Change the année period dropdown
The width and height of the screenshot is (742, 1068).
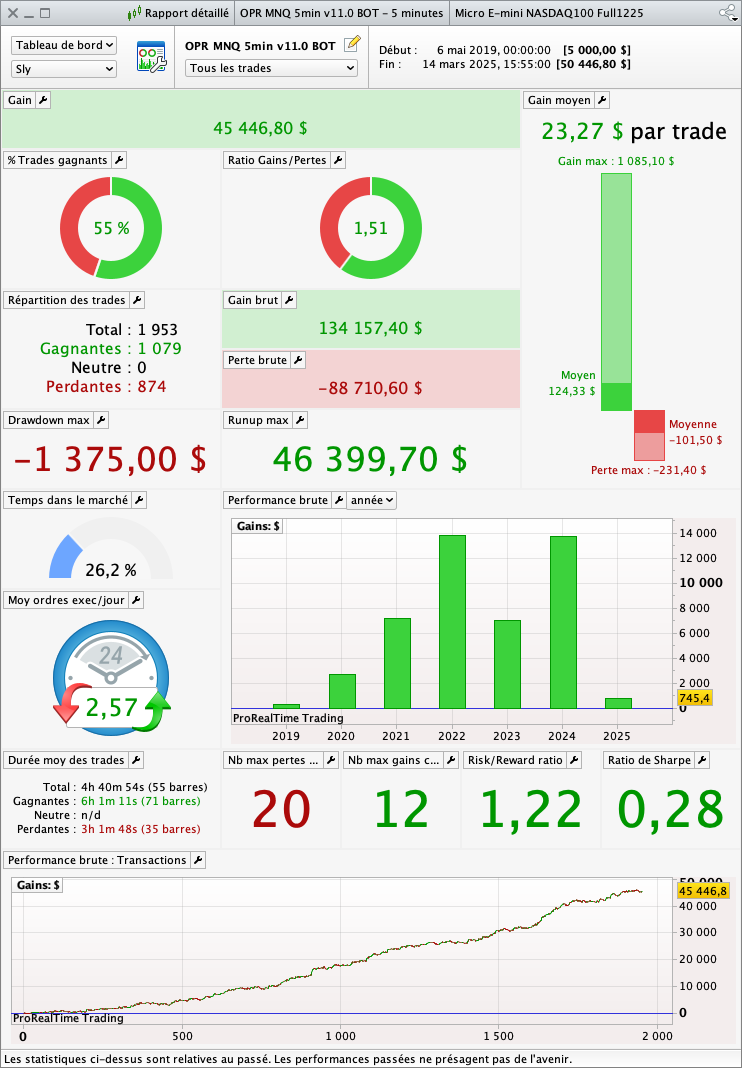tap(371, 500)
